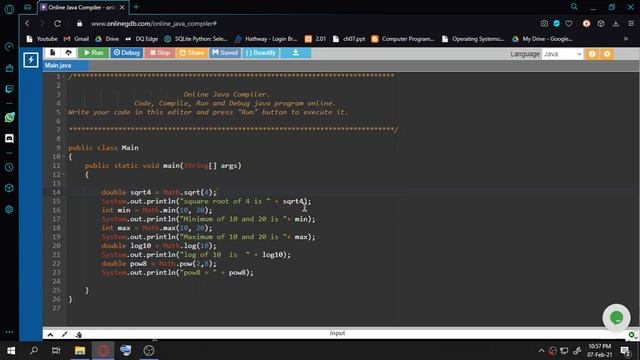This screenshot has width=640, height=360.
Task: Open the Gmail bookmark
Action: (76, 39)
